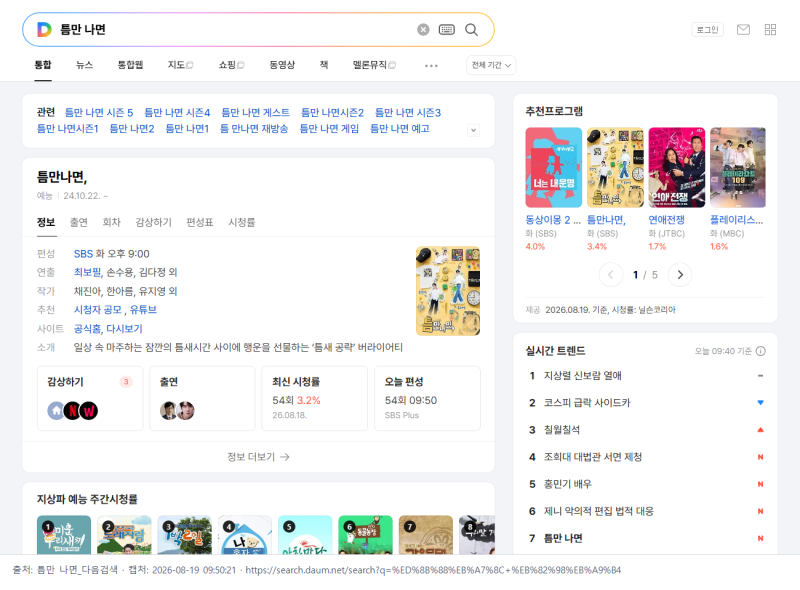The image size is (800, 590).
Task: Expand the related searches chevron
Action: [x=473, y=130]
